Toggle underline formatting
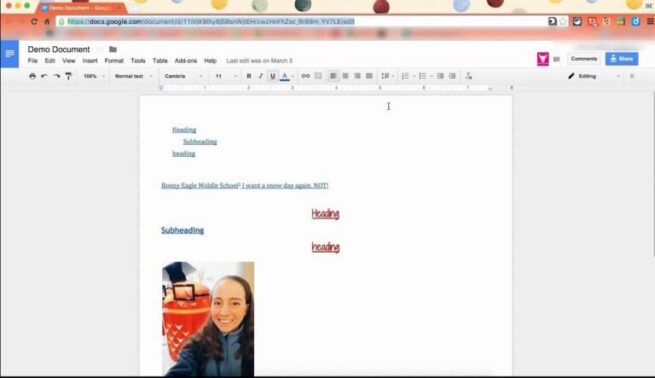This screenshot has width=655, height=378. (x=272, y=76)
